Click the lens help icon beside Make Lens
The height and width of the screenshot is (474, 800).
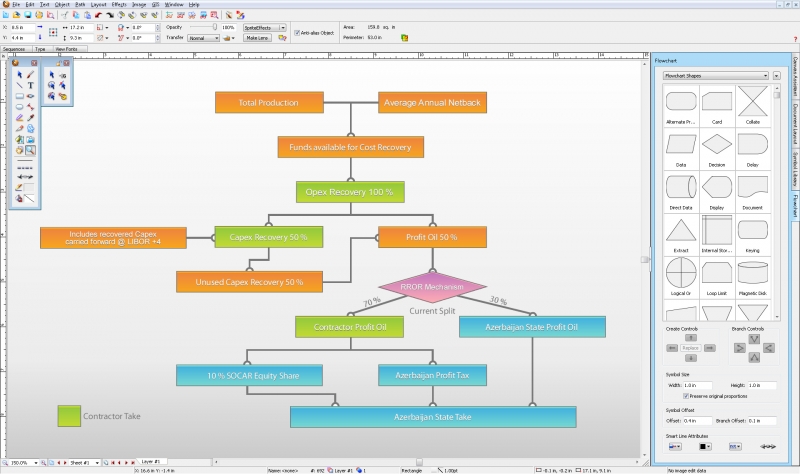[282, 38]
